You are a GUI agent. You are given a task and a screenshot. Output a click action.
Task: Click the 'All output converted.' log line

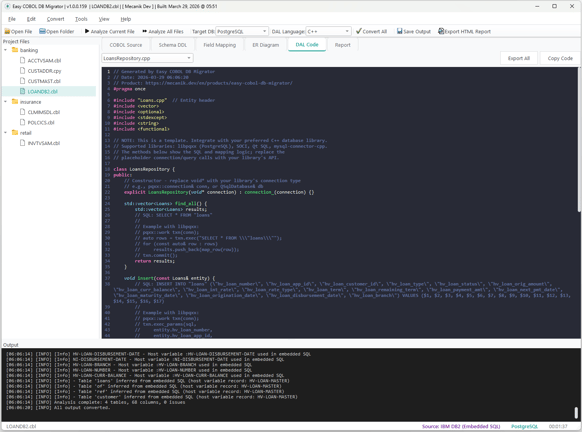click(x=58, y=408)
